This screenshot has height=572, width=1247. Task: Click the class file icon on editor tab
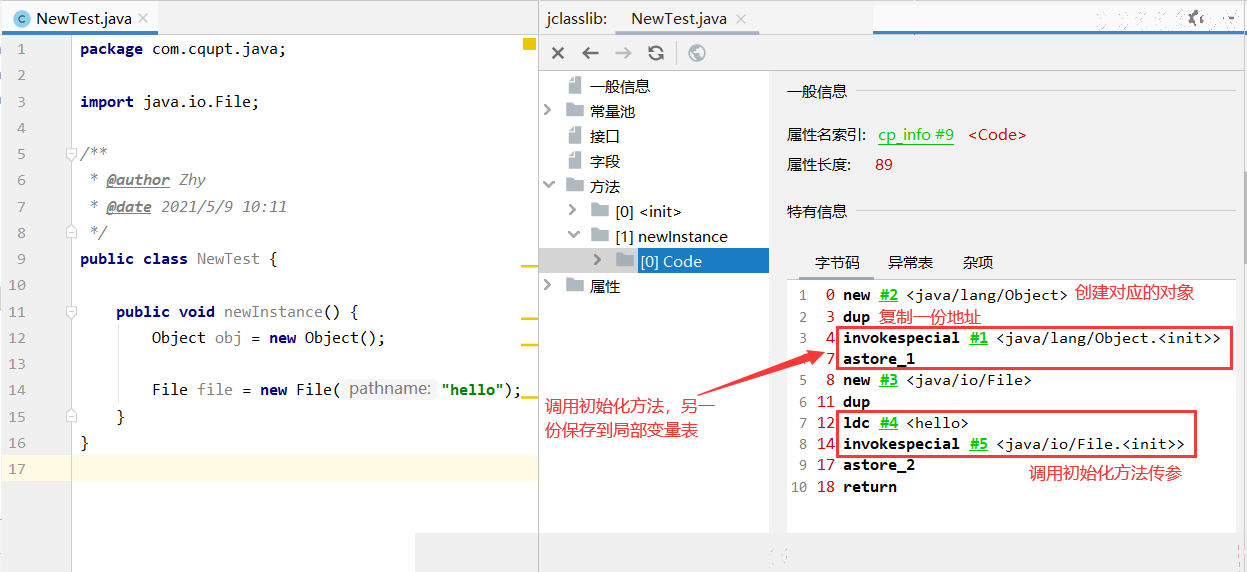click(x=21, y=18)
